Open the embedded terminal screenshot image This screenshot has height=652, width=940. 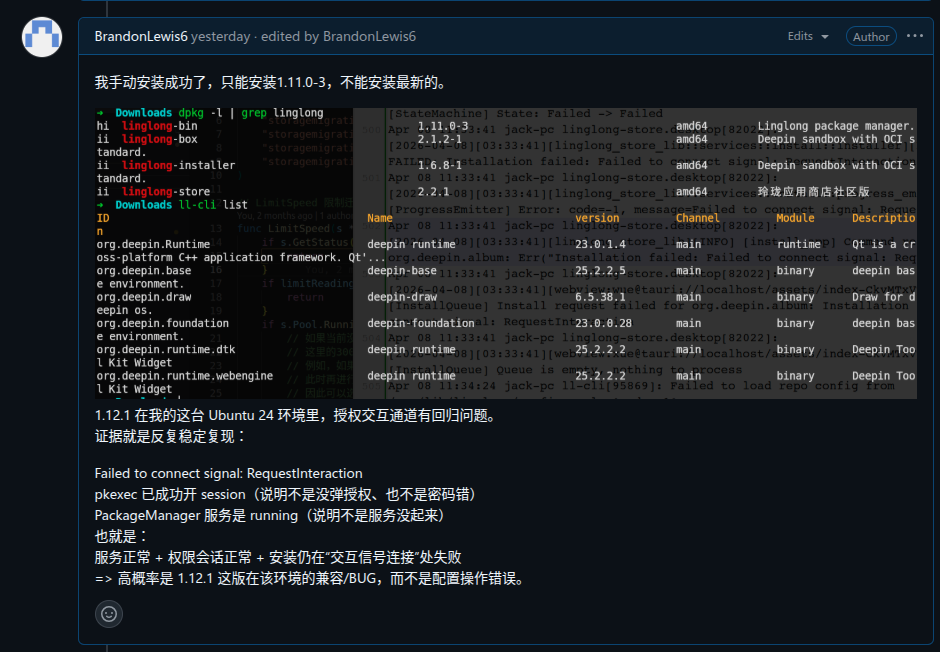coord(505,253)
